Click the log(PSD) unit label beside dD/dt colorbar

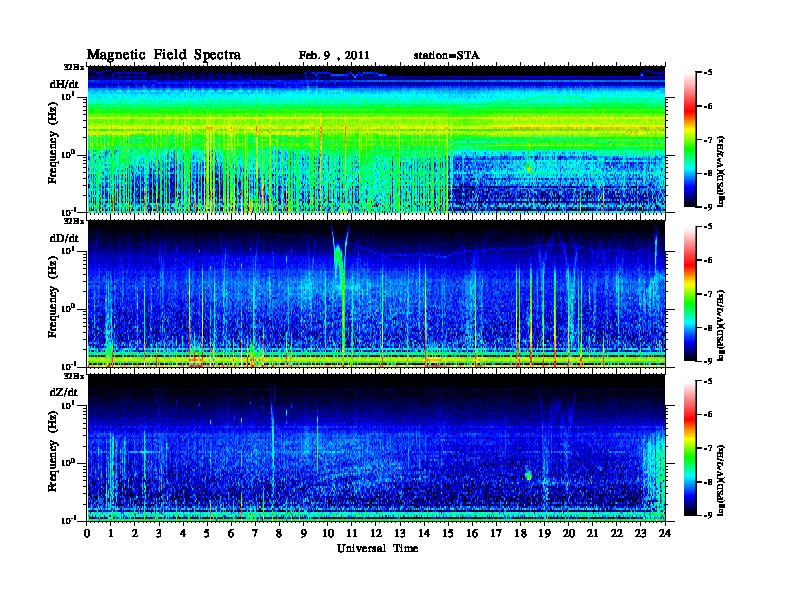721,325
